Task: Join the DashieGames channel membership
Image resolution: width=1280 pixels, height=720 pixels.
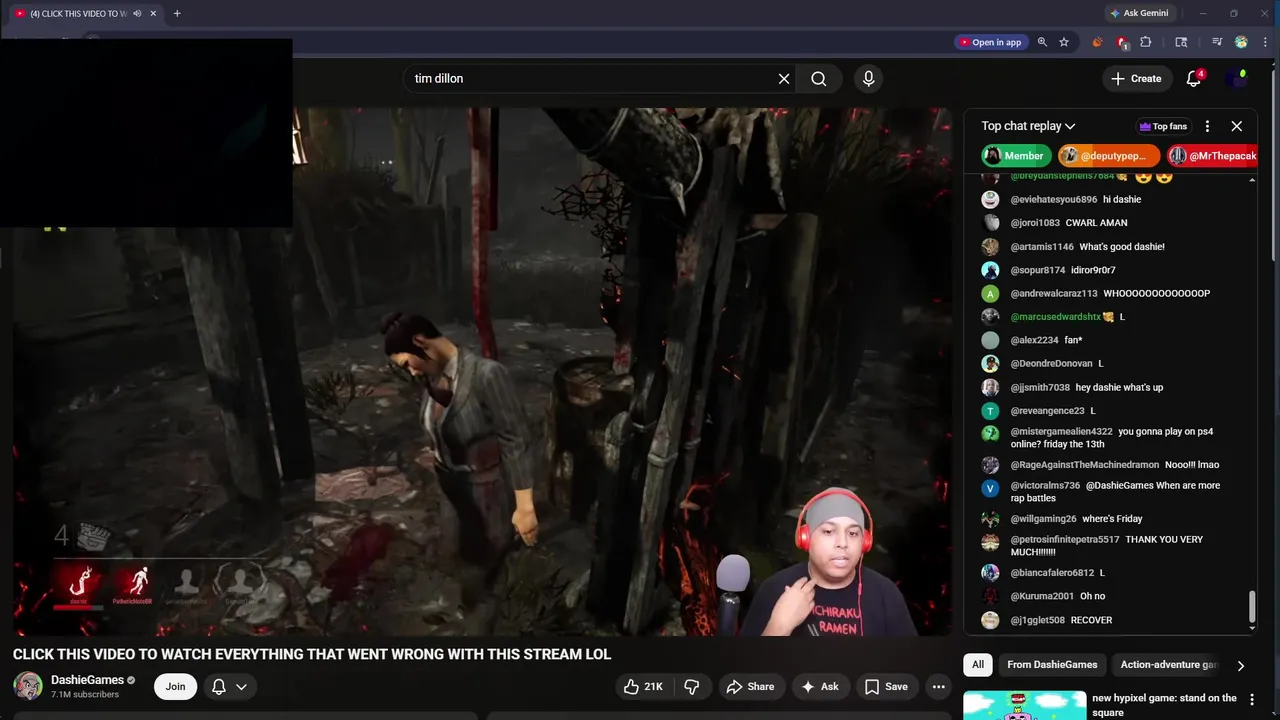Action: pos(175,687)
